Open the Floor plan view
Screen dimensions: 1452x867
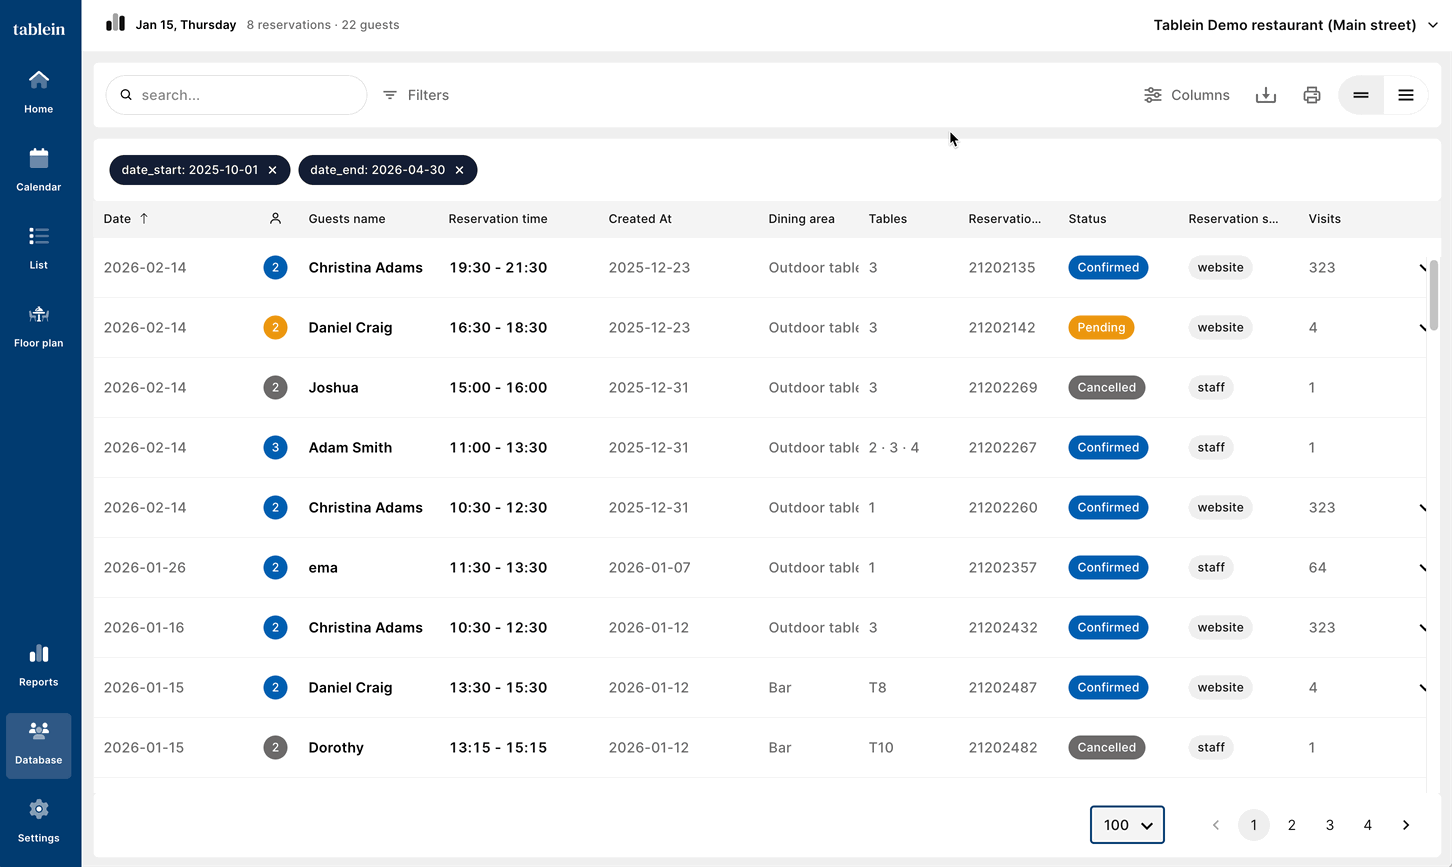[x=38, y=324]
